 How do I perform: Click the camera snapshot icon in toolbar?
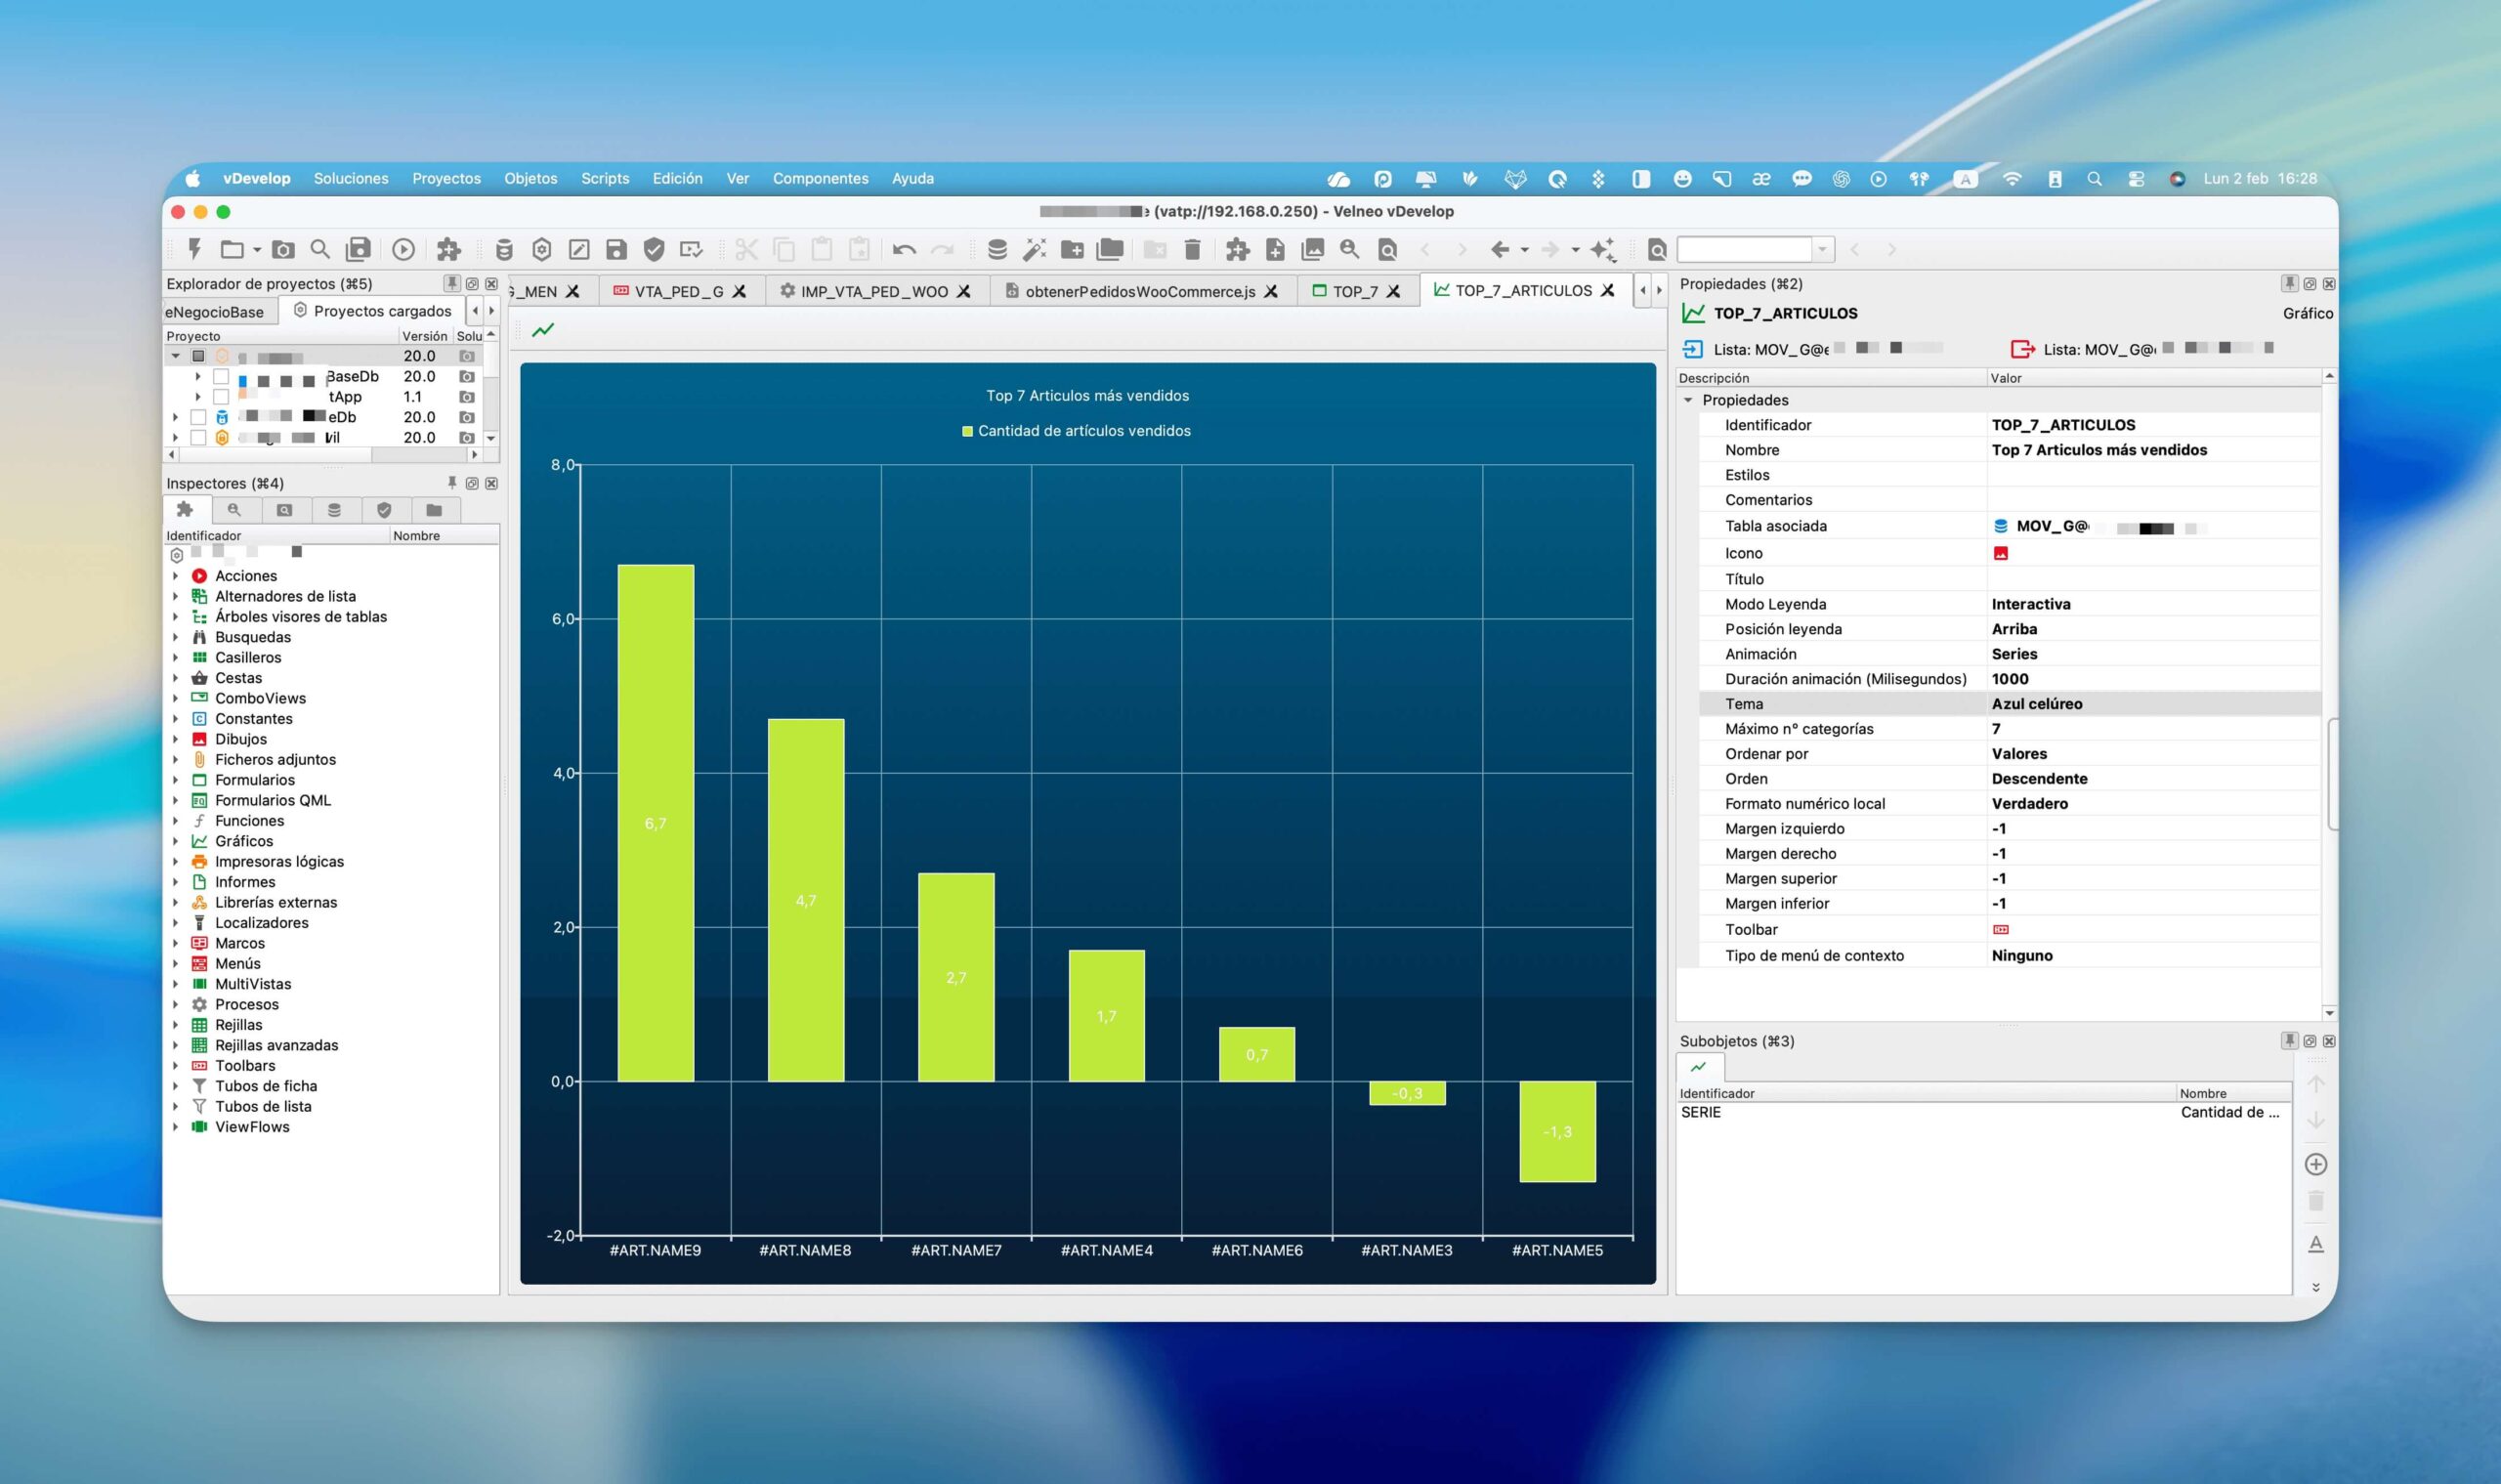[x=284, y=249]
